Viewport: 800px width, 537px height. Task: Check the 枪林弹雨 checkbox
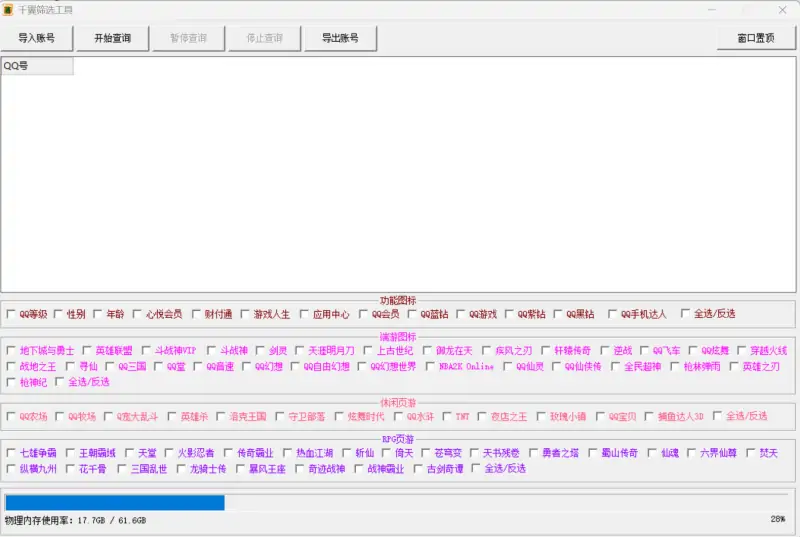674,366
